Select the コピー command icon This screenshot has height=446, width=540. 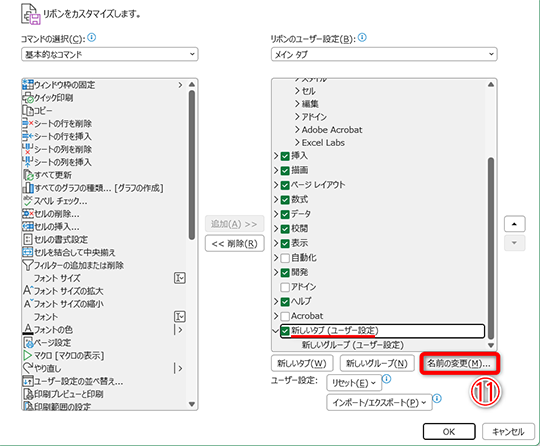coord(28,111)
